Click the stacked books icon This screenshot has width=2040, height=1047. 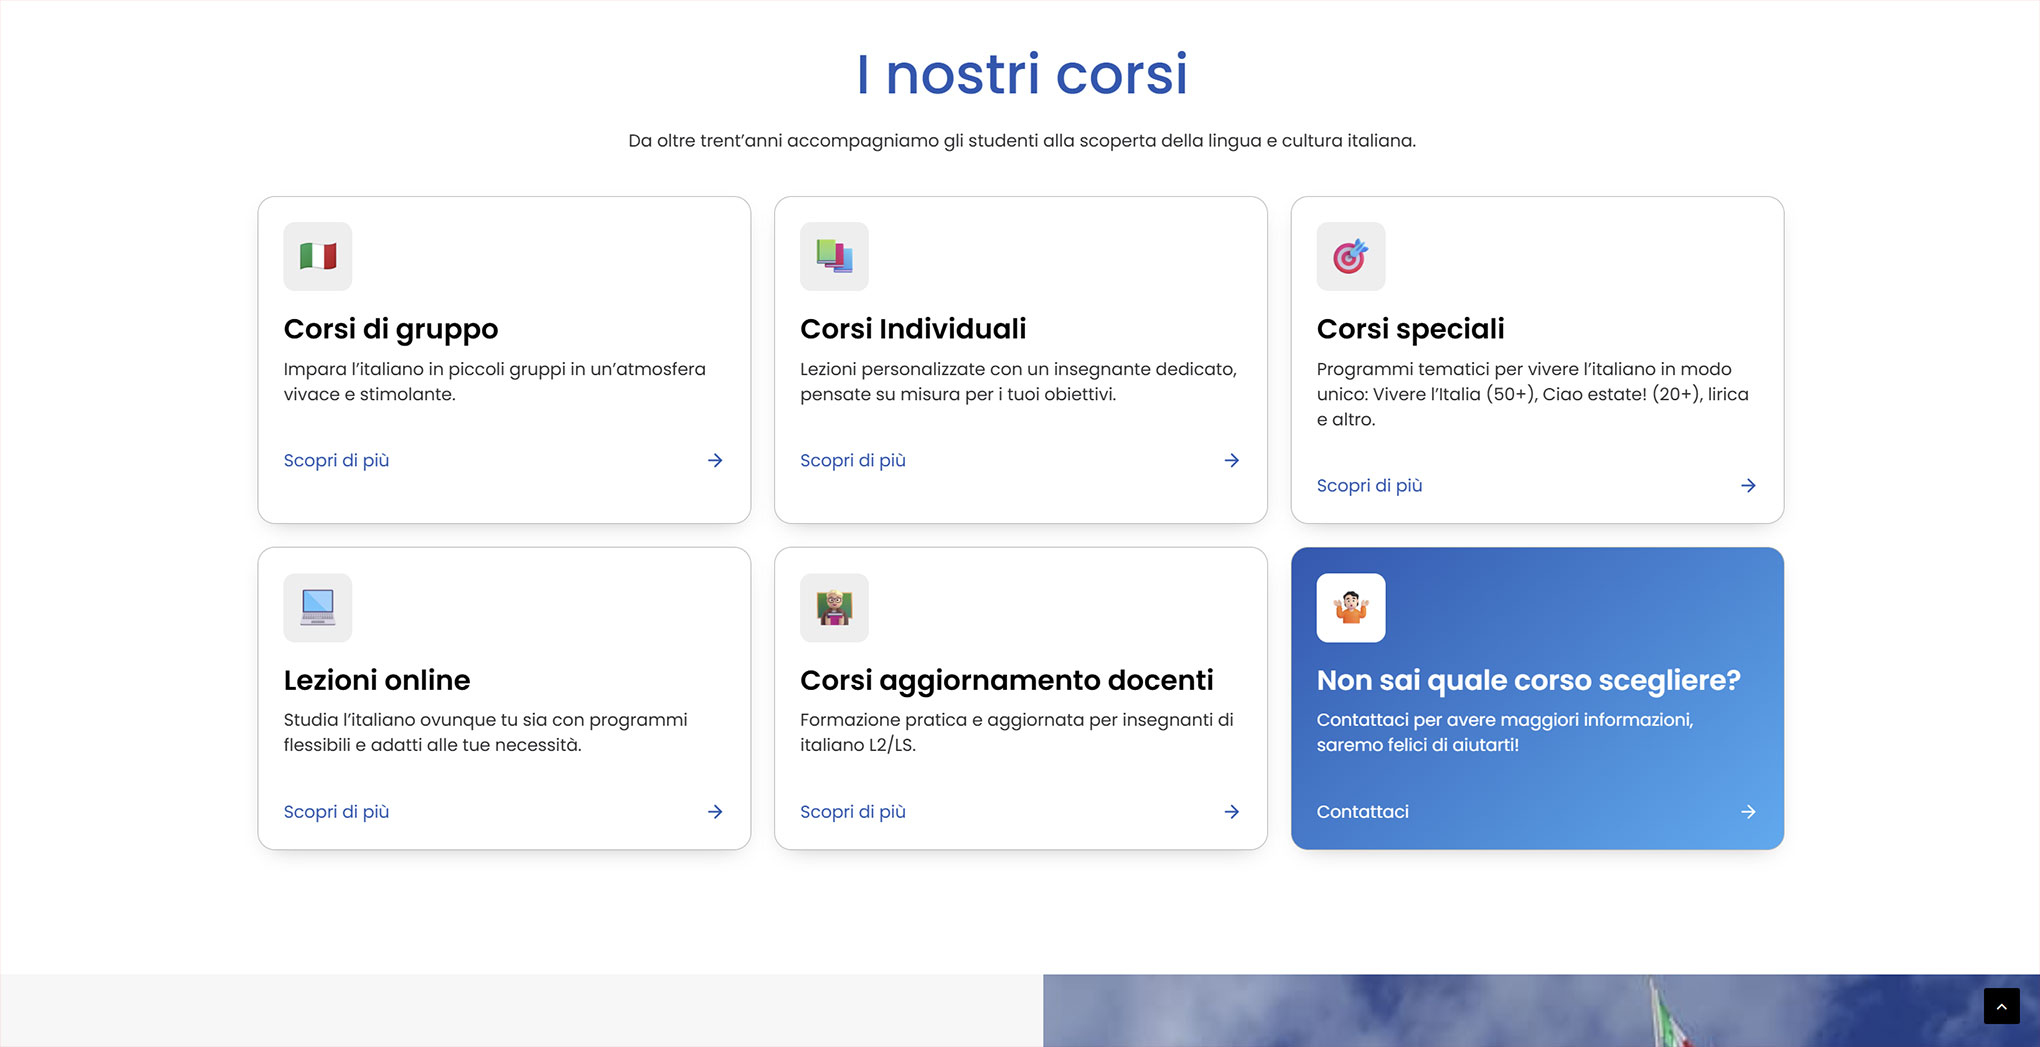[834, 257]
